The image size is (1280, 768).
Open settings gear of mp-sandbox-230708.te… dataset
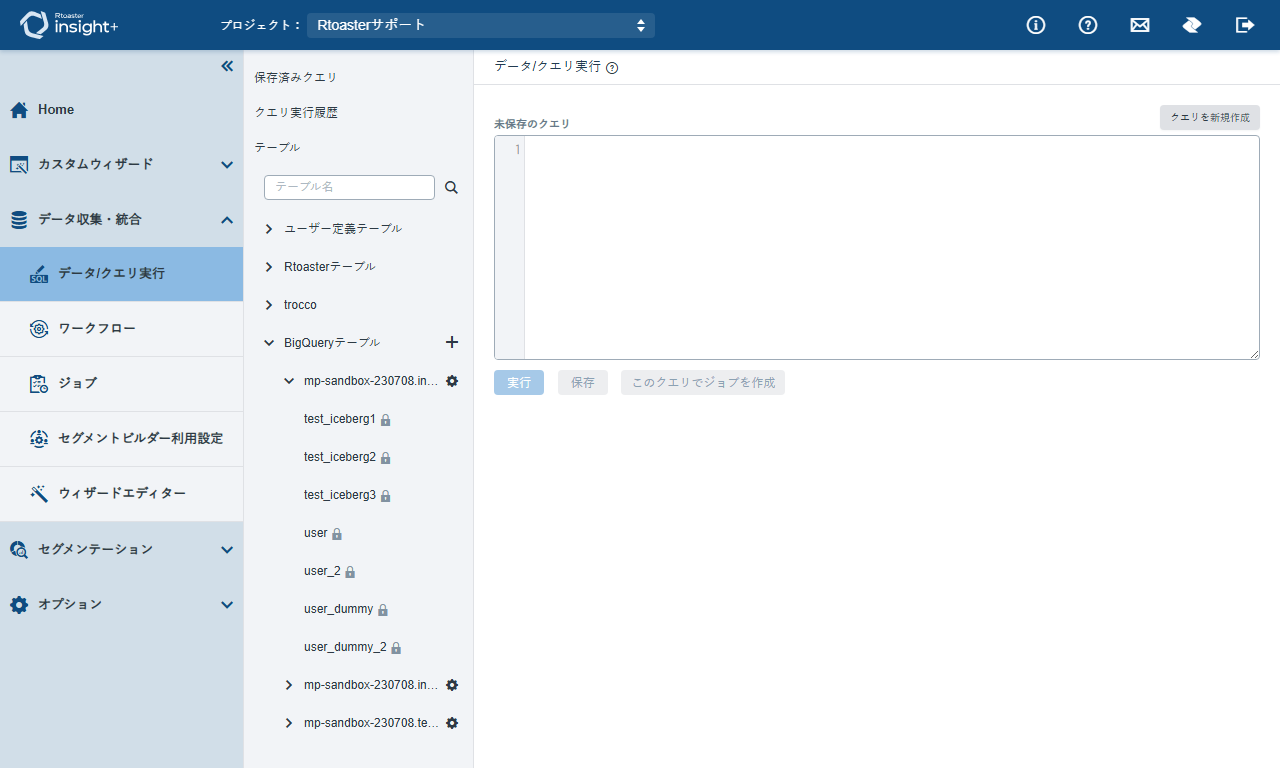tap(452, 723)
